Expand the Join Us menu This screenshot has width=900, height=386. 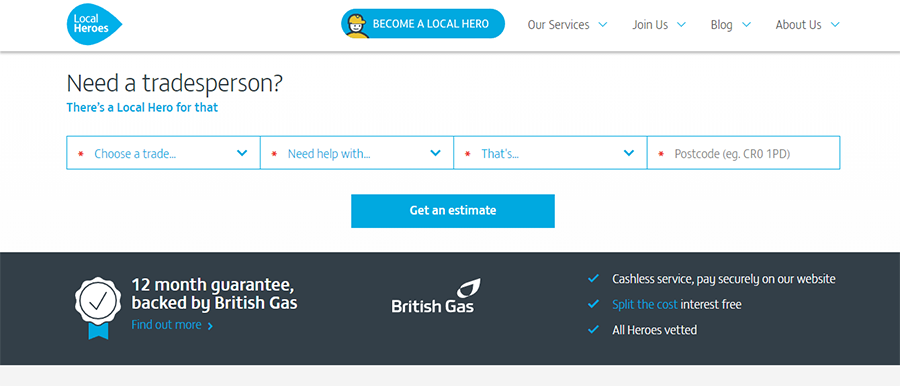pyautogui.click(x=659, y=25)
